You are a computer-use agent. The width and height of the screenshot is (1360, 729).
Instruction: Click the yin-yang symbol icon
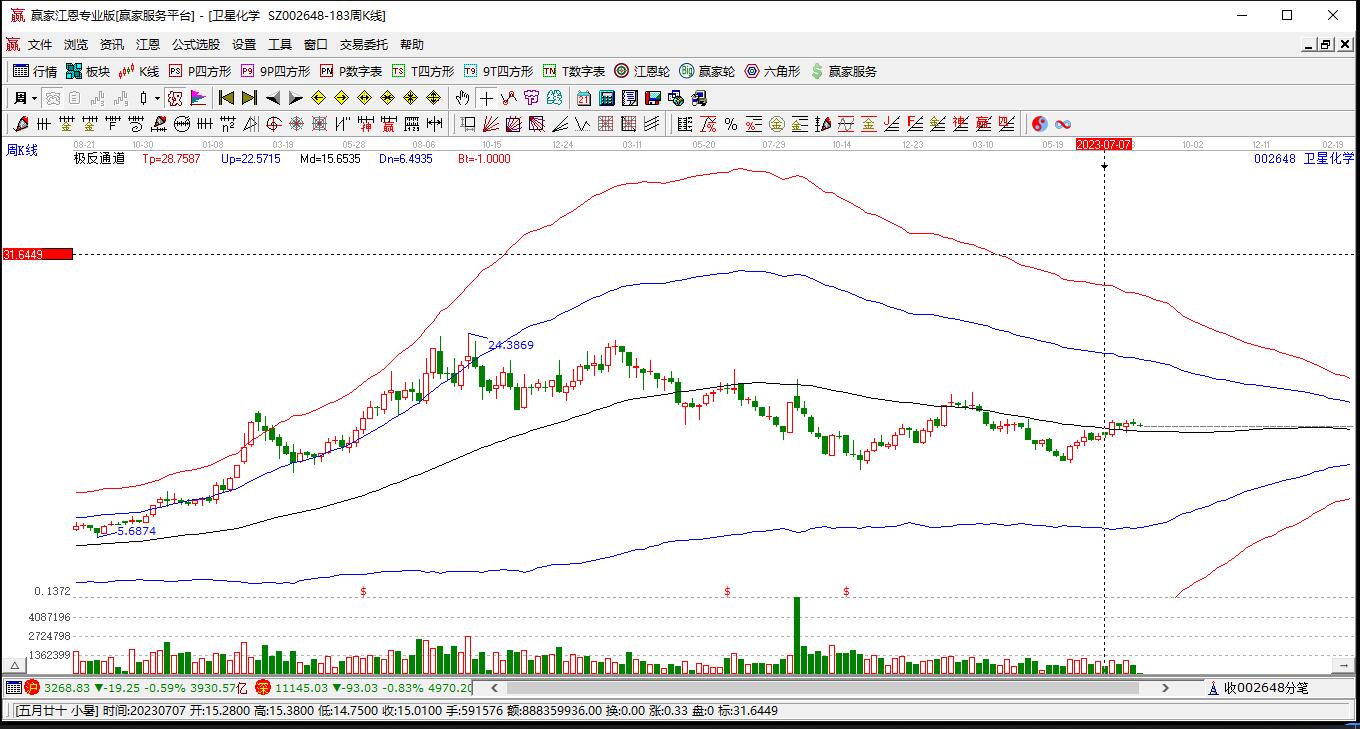coord(1040,124)
